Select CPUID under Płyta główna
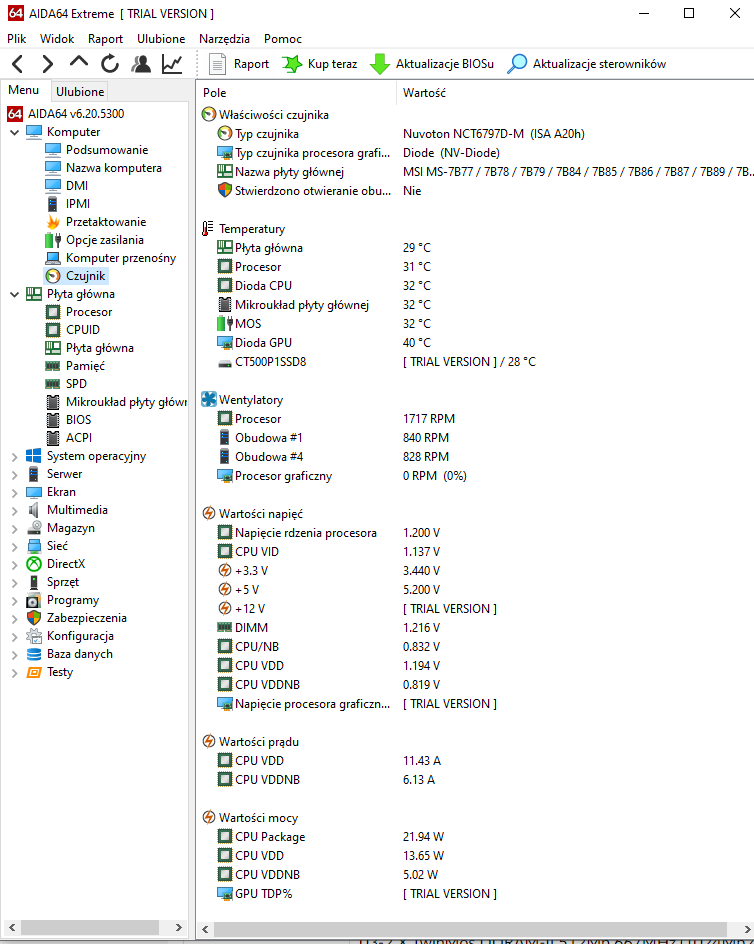This screenshot has height=944, width=754. coord(83,330)
